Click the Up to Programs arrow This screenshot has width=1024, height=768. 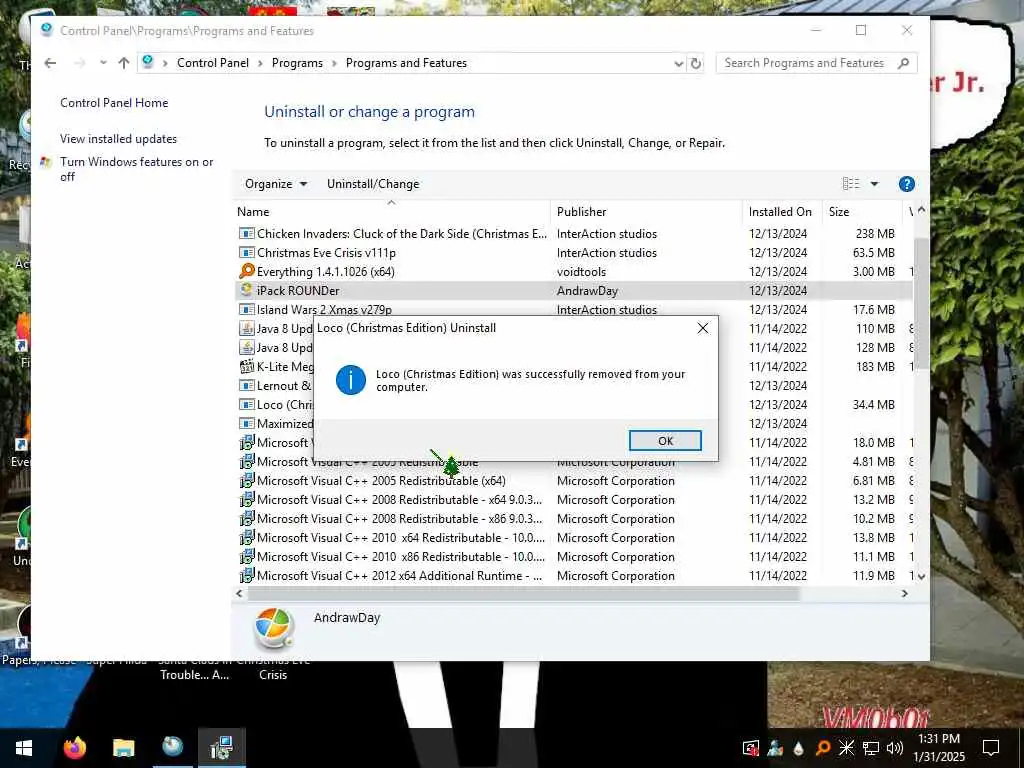click(x=123, y=63)
